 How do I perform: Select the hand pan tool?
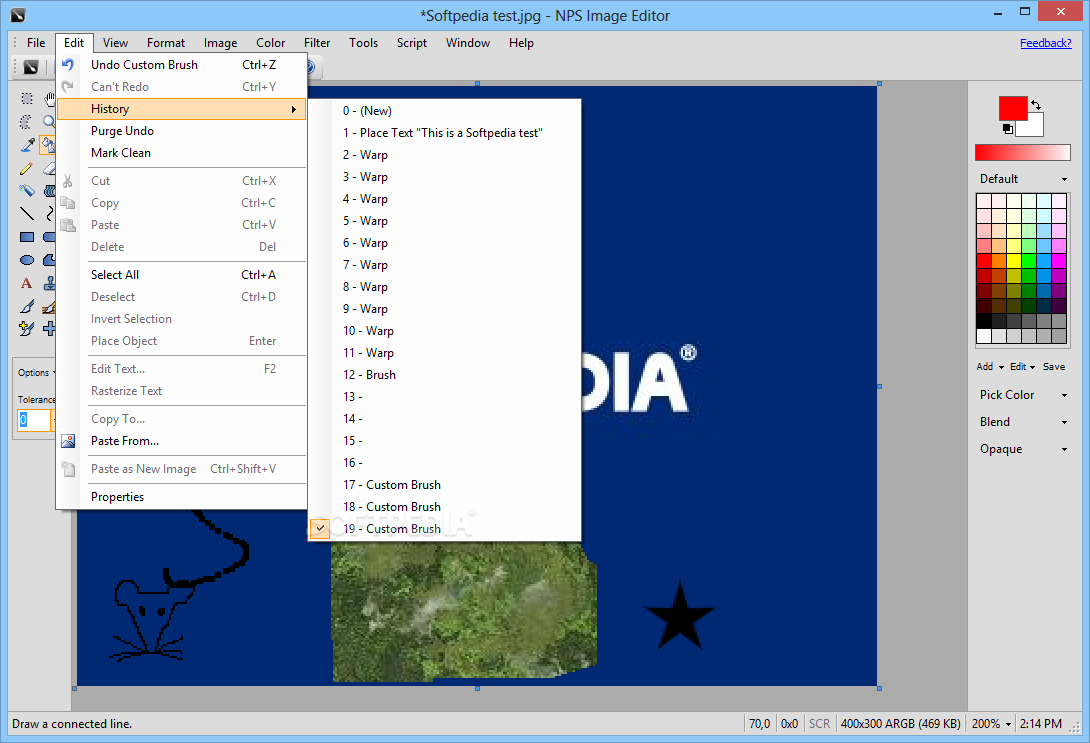pyautogui.click(x=49, y=99)
